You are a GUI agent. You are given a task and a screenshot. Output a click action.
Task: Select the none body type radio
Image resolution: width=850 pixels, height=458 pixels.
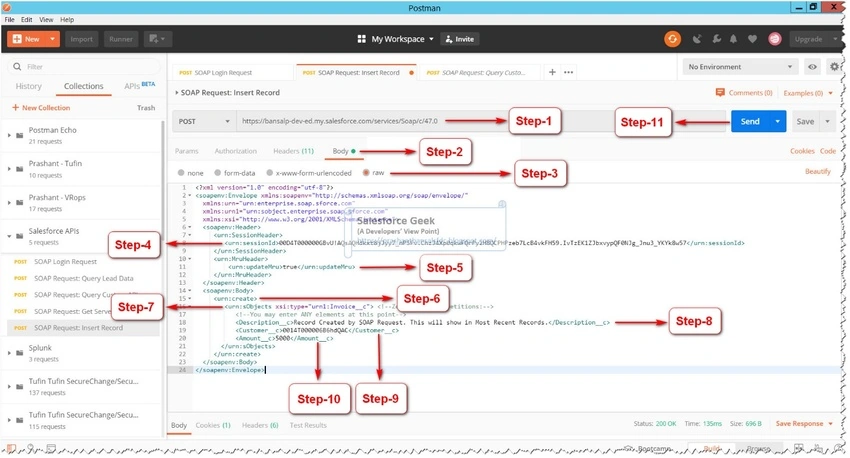[181, 173]
